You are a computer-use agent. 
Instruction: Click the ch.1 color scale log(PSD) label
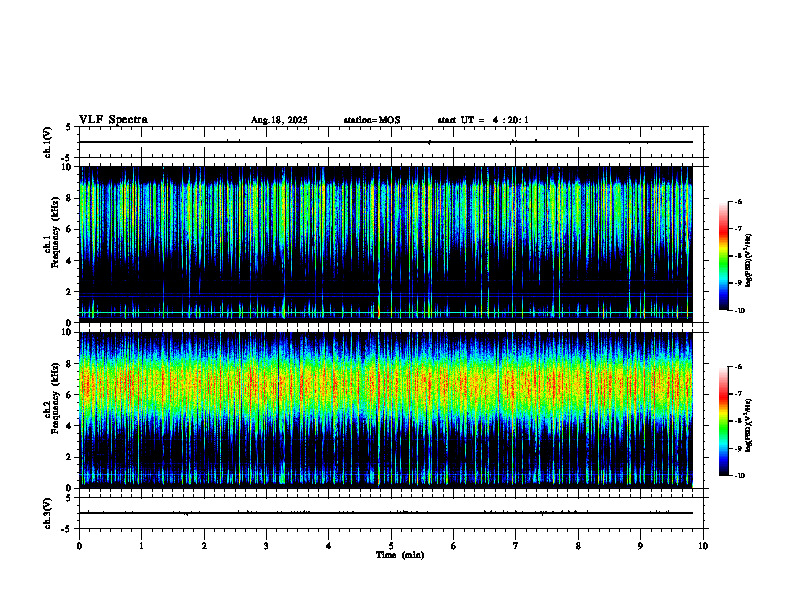[749, 260]
